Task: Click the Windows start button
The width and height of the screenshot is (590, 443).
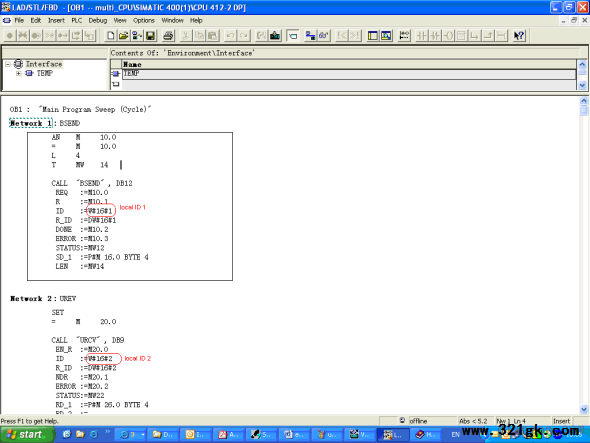Action: tap(27, 435)
